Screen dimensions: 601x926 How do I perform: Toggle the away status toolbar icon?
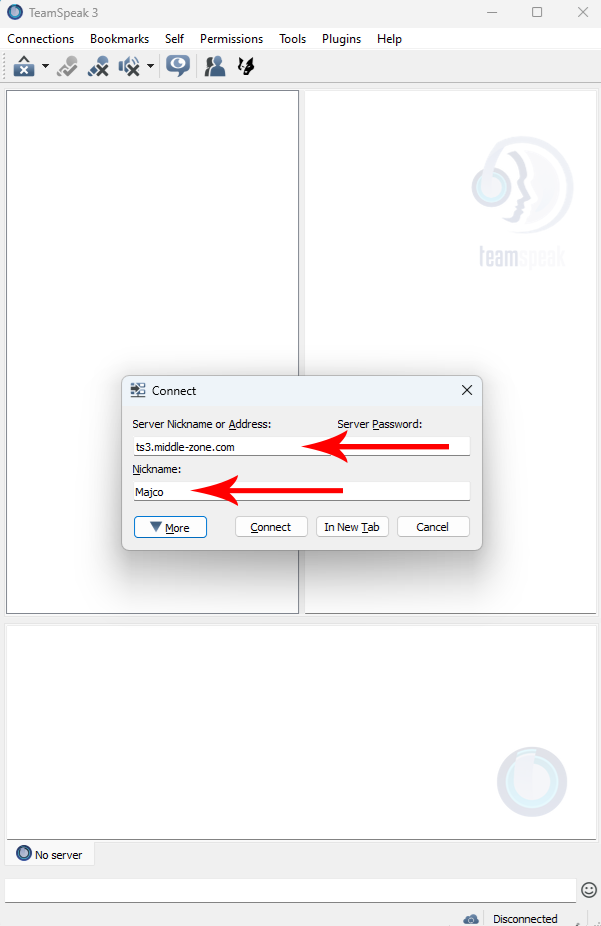point(67,66)
